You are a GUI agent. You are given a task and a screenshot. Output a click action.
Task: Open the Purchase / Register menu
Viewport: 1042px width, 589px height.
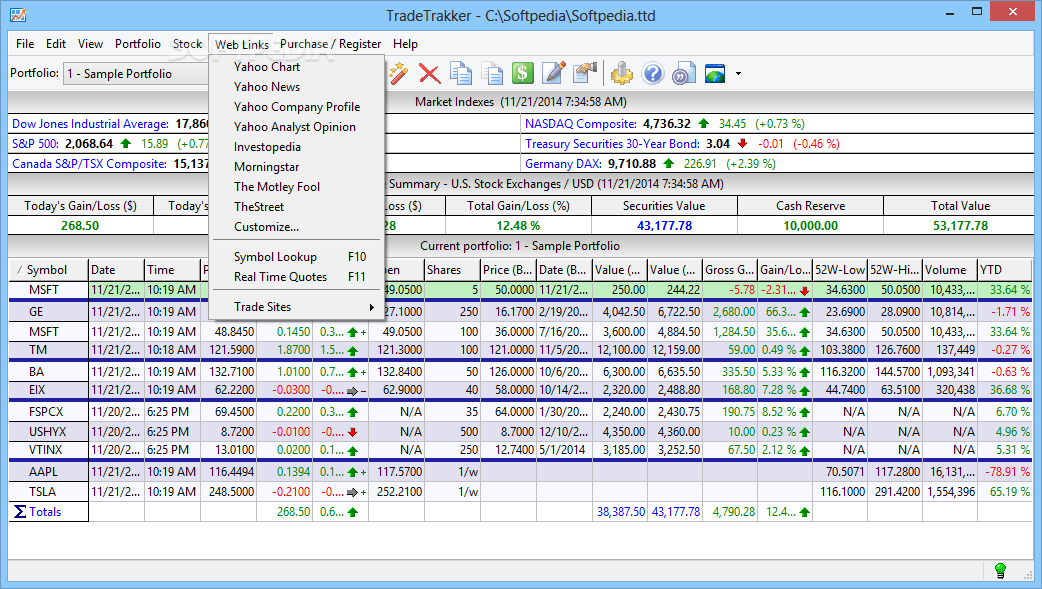[x=330, y=44]
